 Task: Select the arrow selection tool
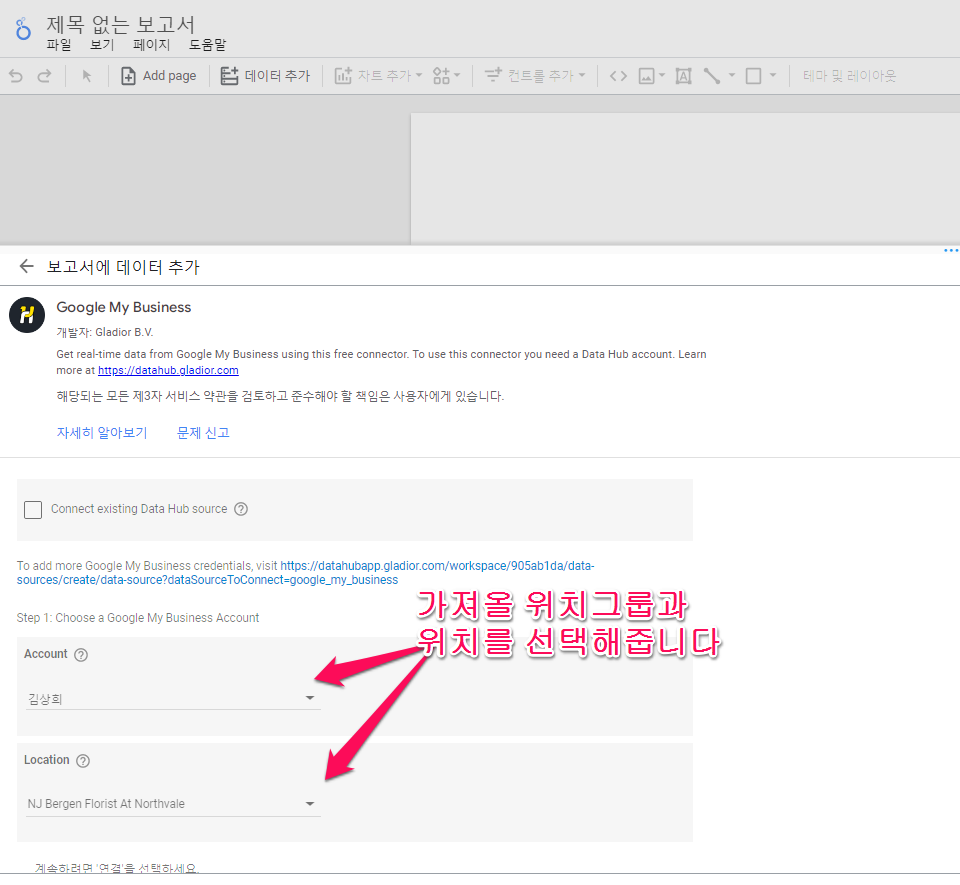point(88,75)
